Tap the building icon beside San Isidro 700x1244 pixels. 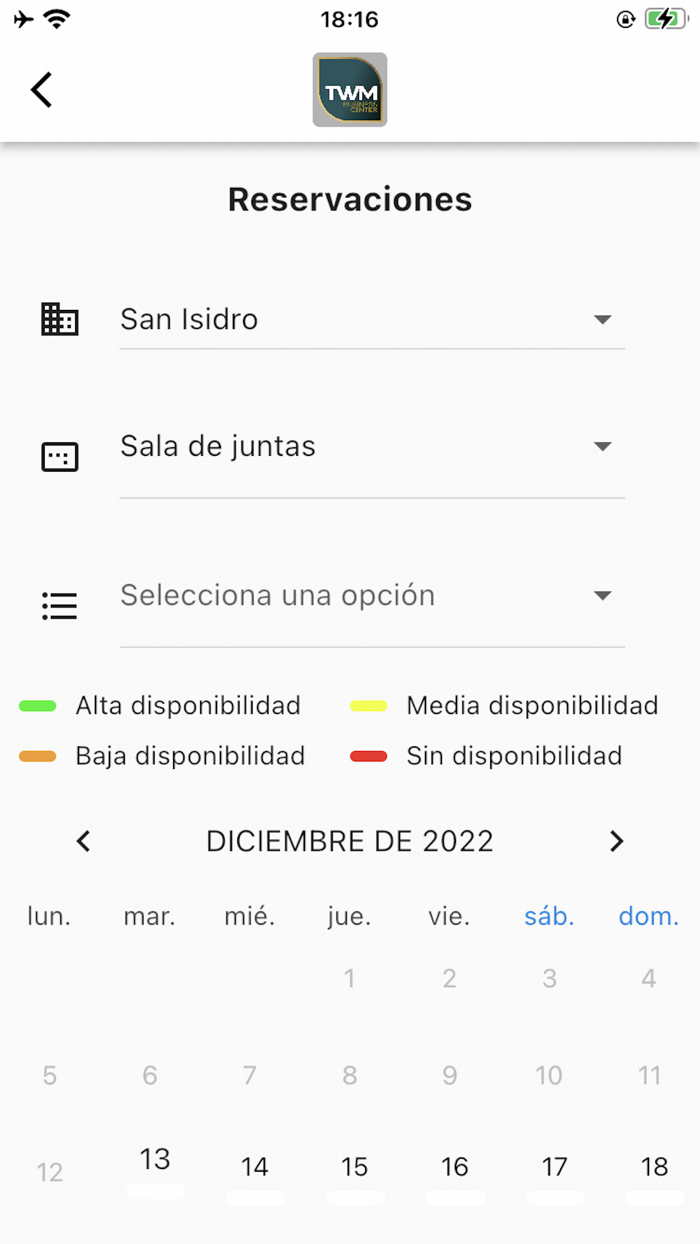pyautogui.click(x=59, y=319)
